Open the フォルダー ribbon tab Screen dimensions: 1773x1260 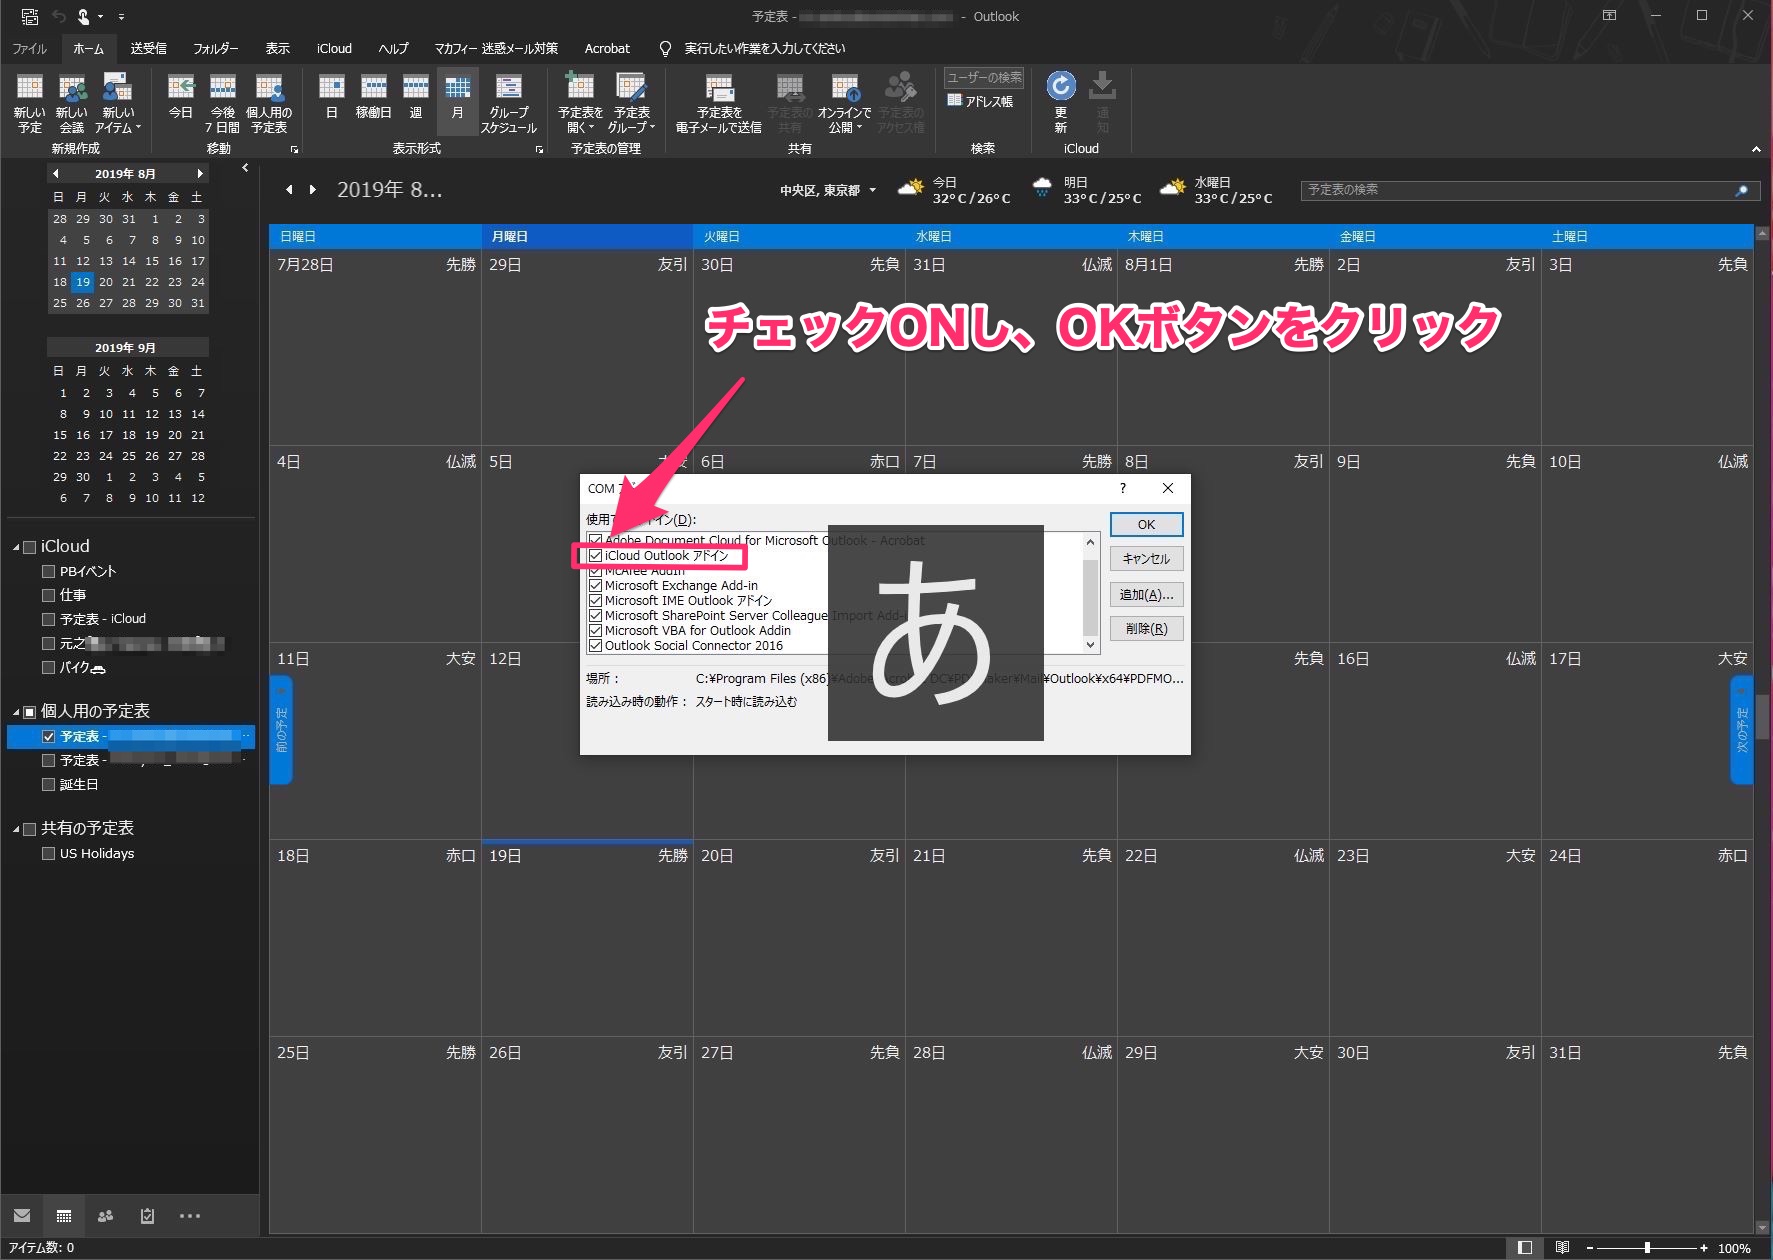click(215, 48)
